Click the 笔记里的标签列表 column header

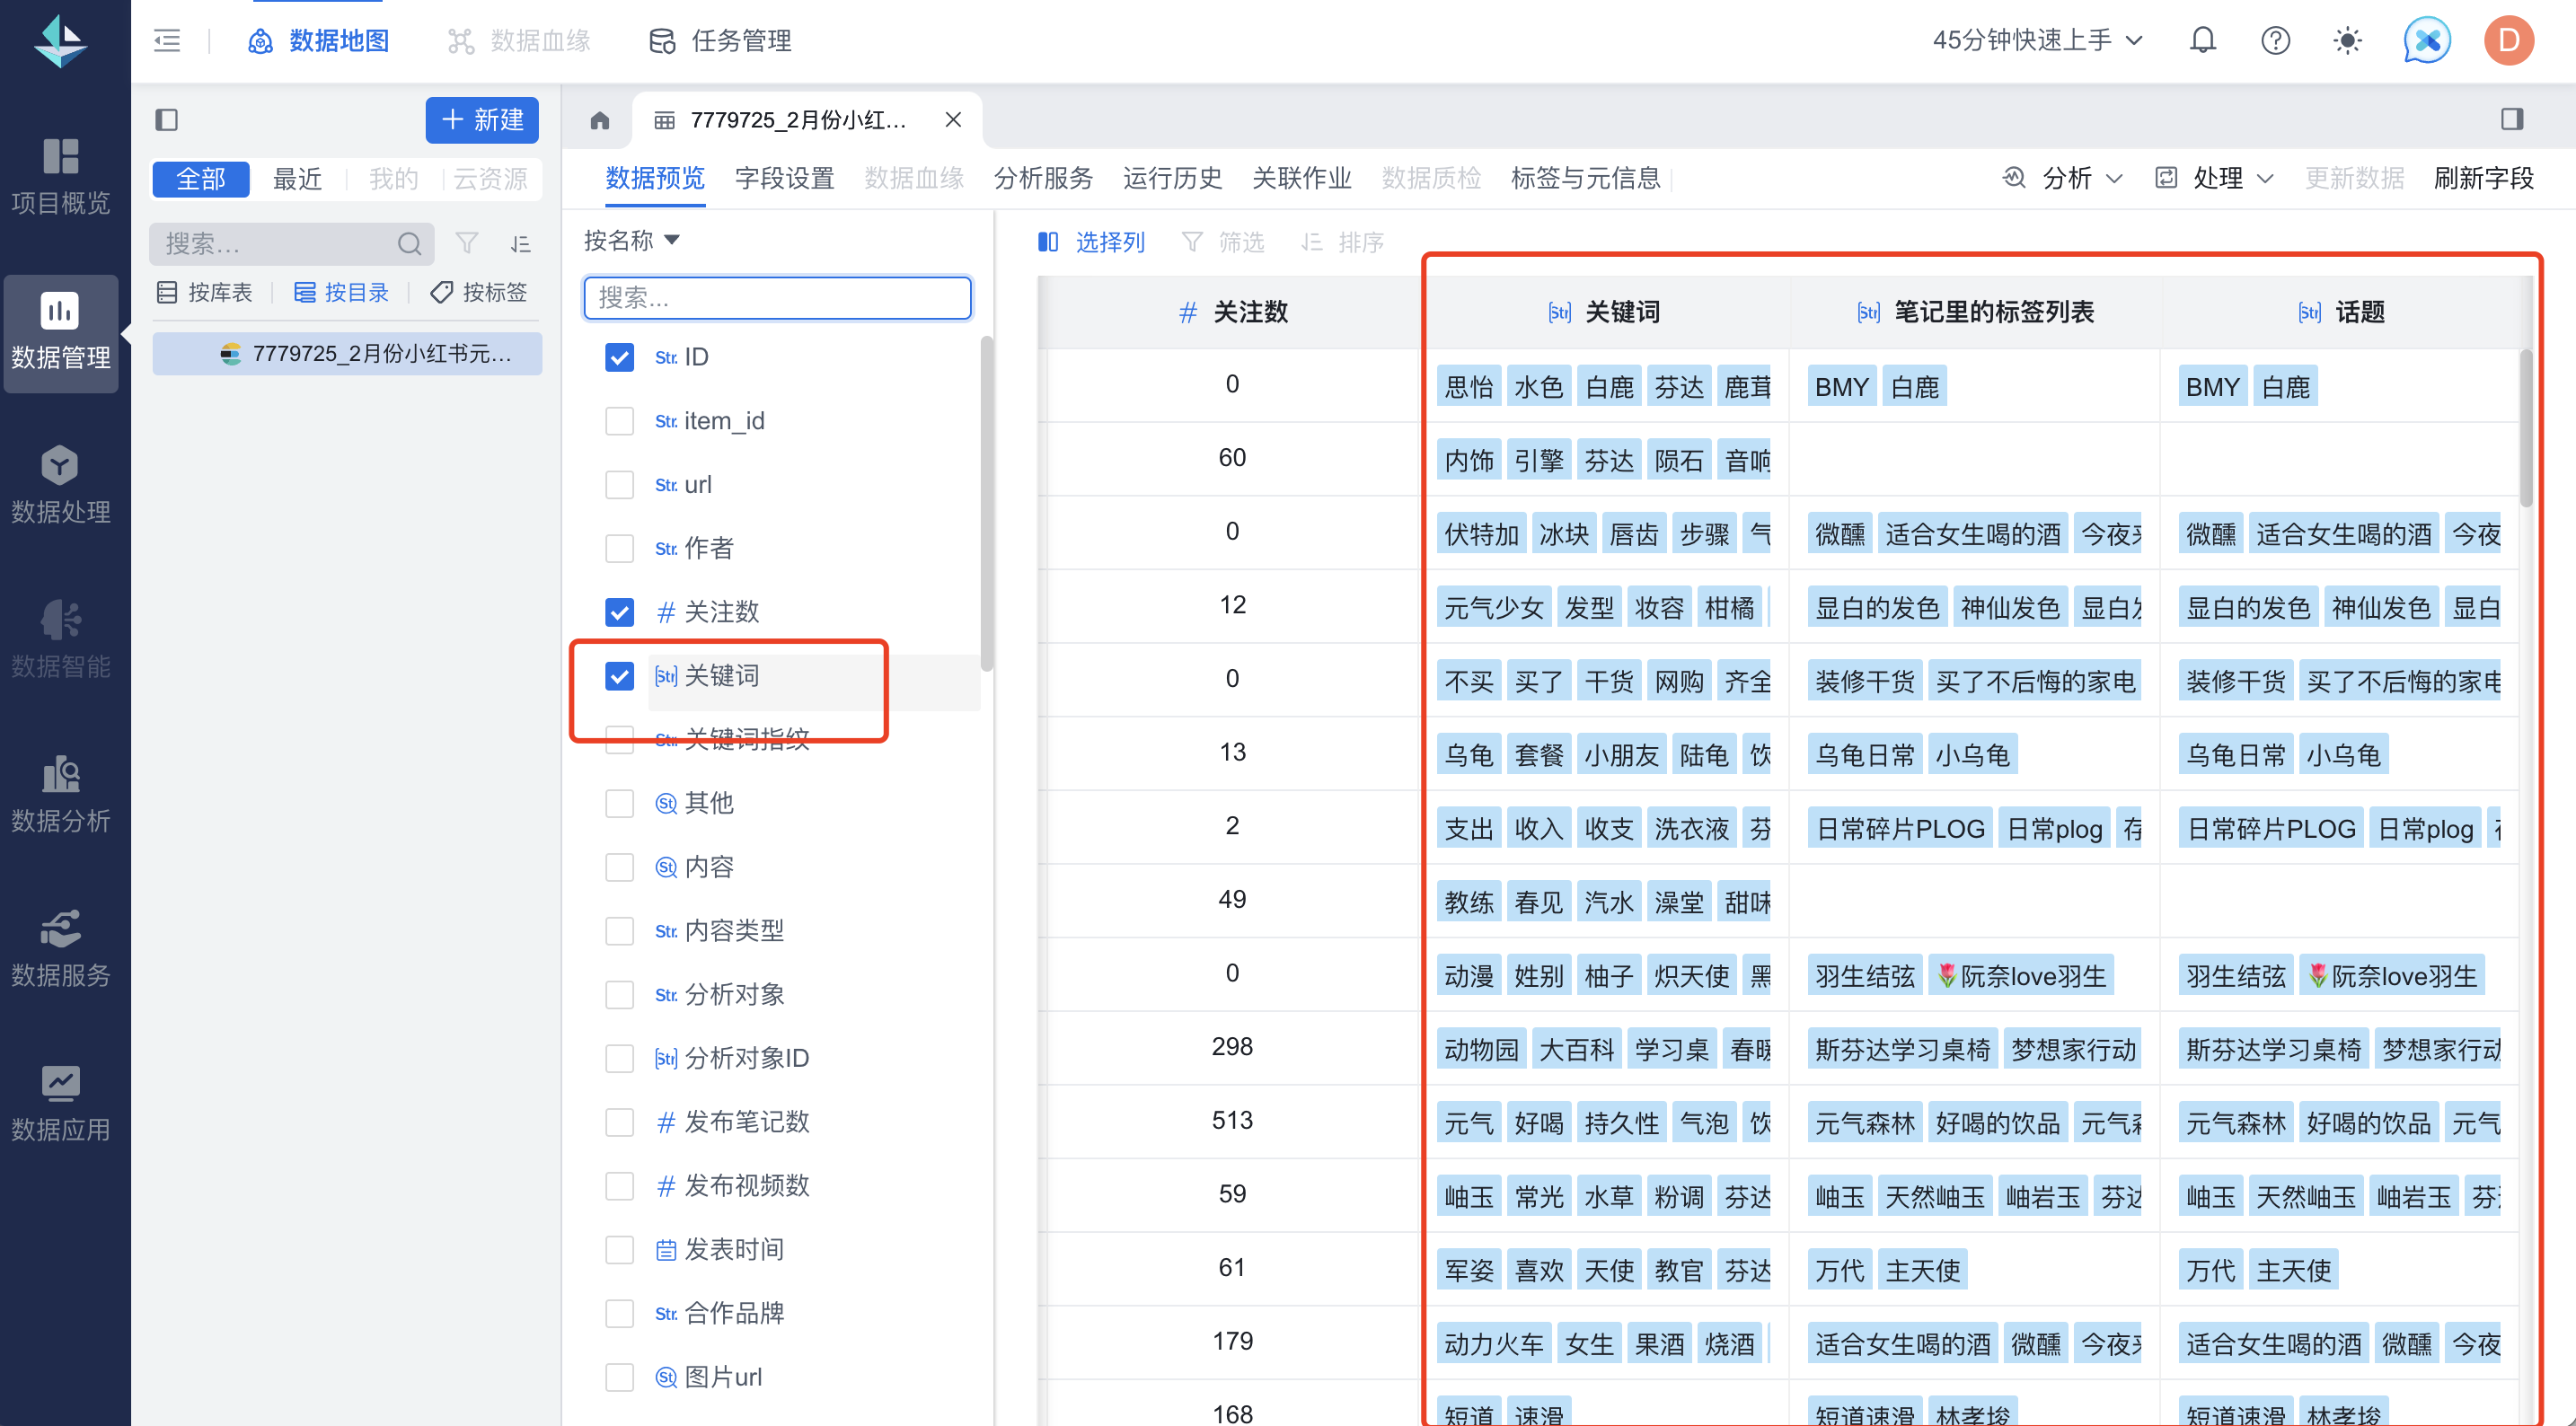[x=1975, y=312]
